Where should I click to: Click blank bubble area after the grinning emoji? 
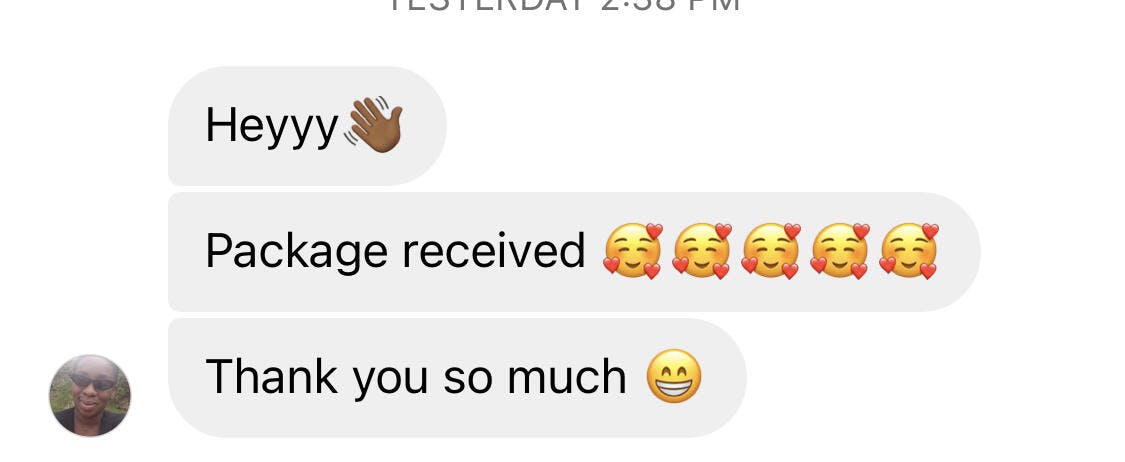tap(722, 377)
